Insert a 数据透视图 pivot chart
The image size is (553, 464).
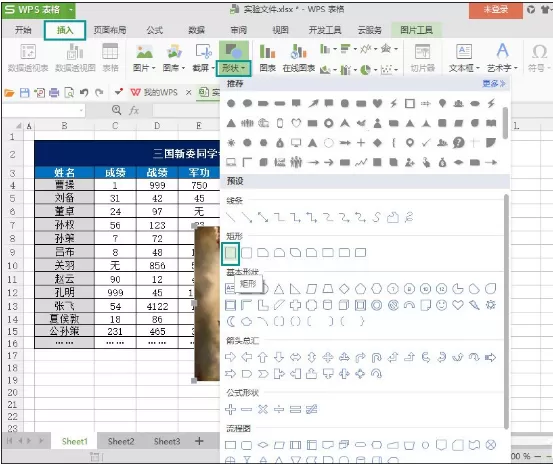tap(75, 58)
